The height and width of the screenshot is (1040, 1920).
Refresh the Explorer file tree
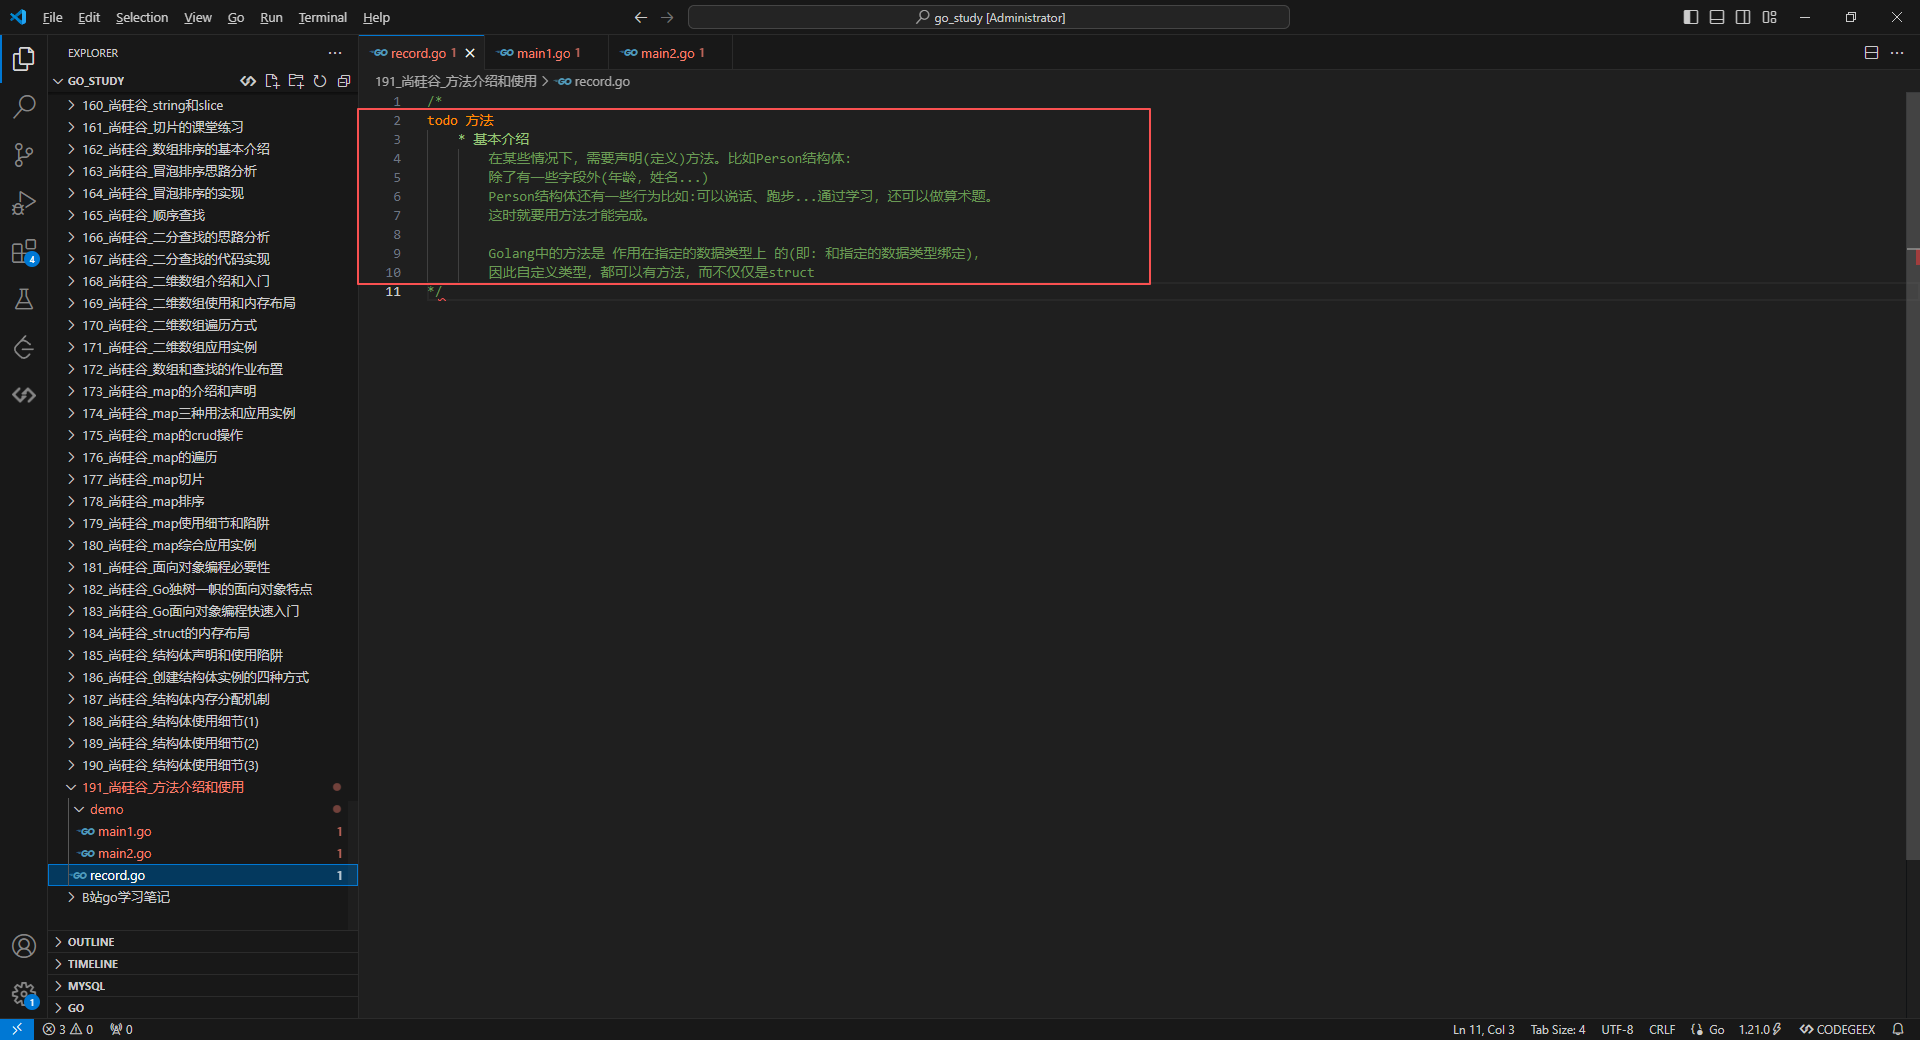tap(320, 81)
